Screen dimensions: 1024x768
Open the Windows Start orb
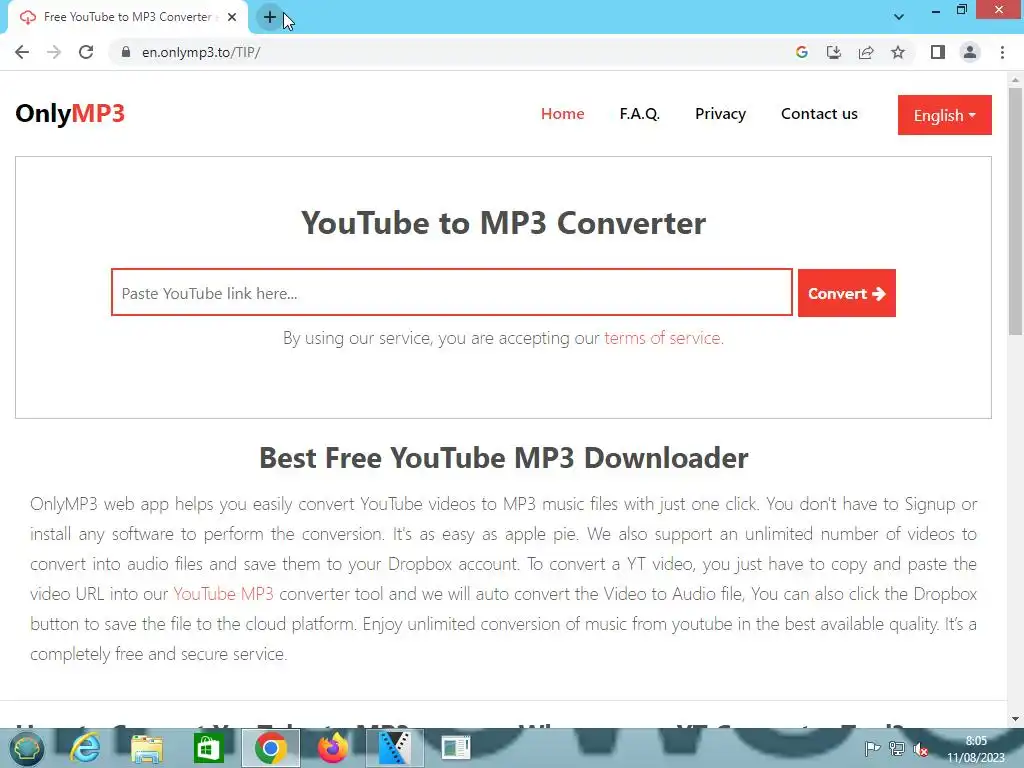click(26, 748)
